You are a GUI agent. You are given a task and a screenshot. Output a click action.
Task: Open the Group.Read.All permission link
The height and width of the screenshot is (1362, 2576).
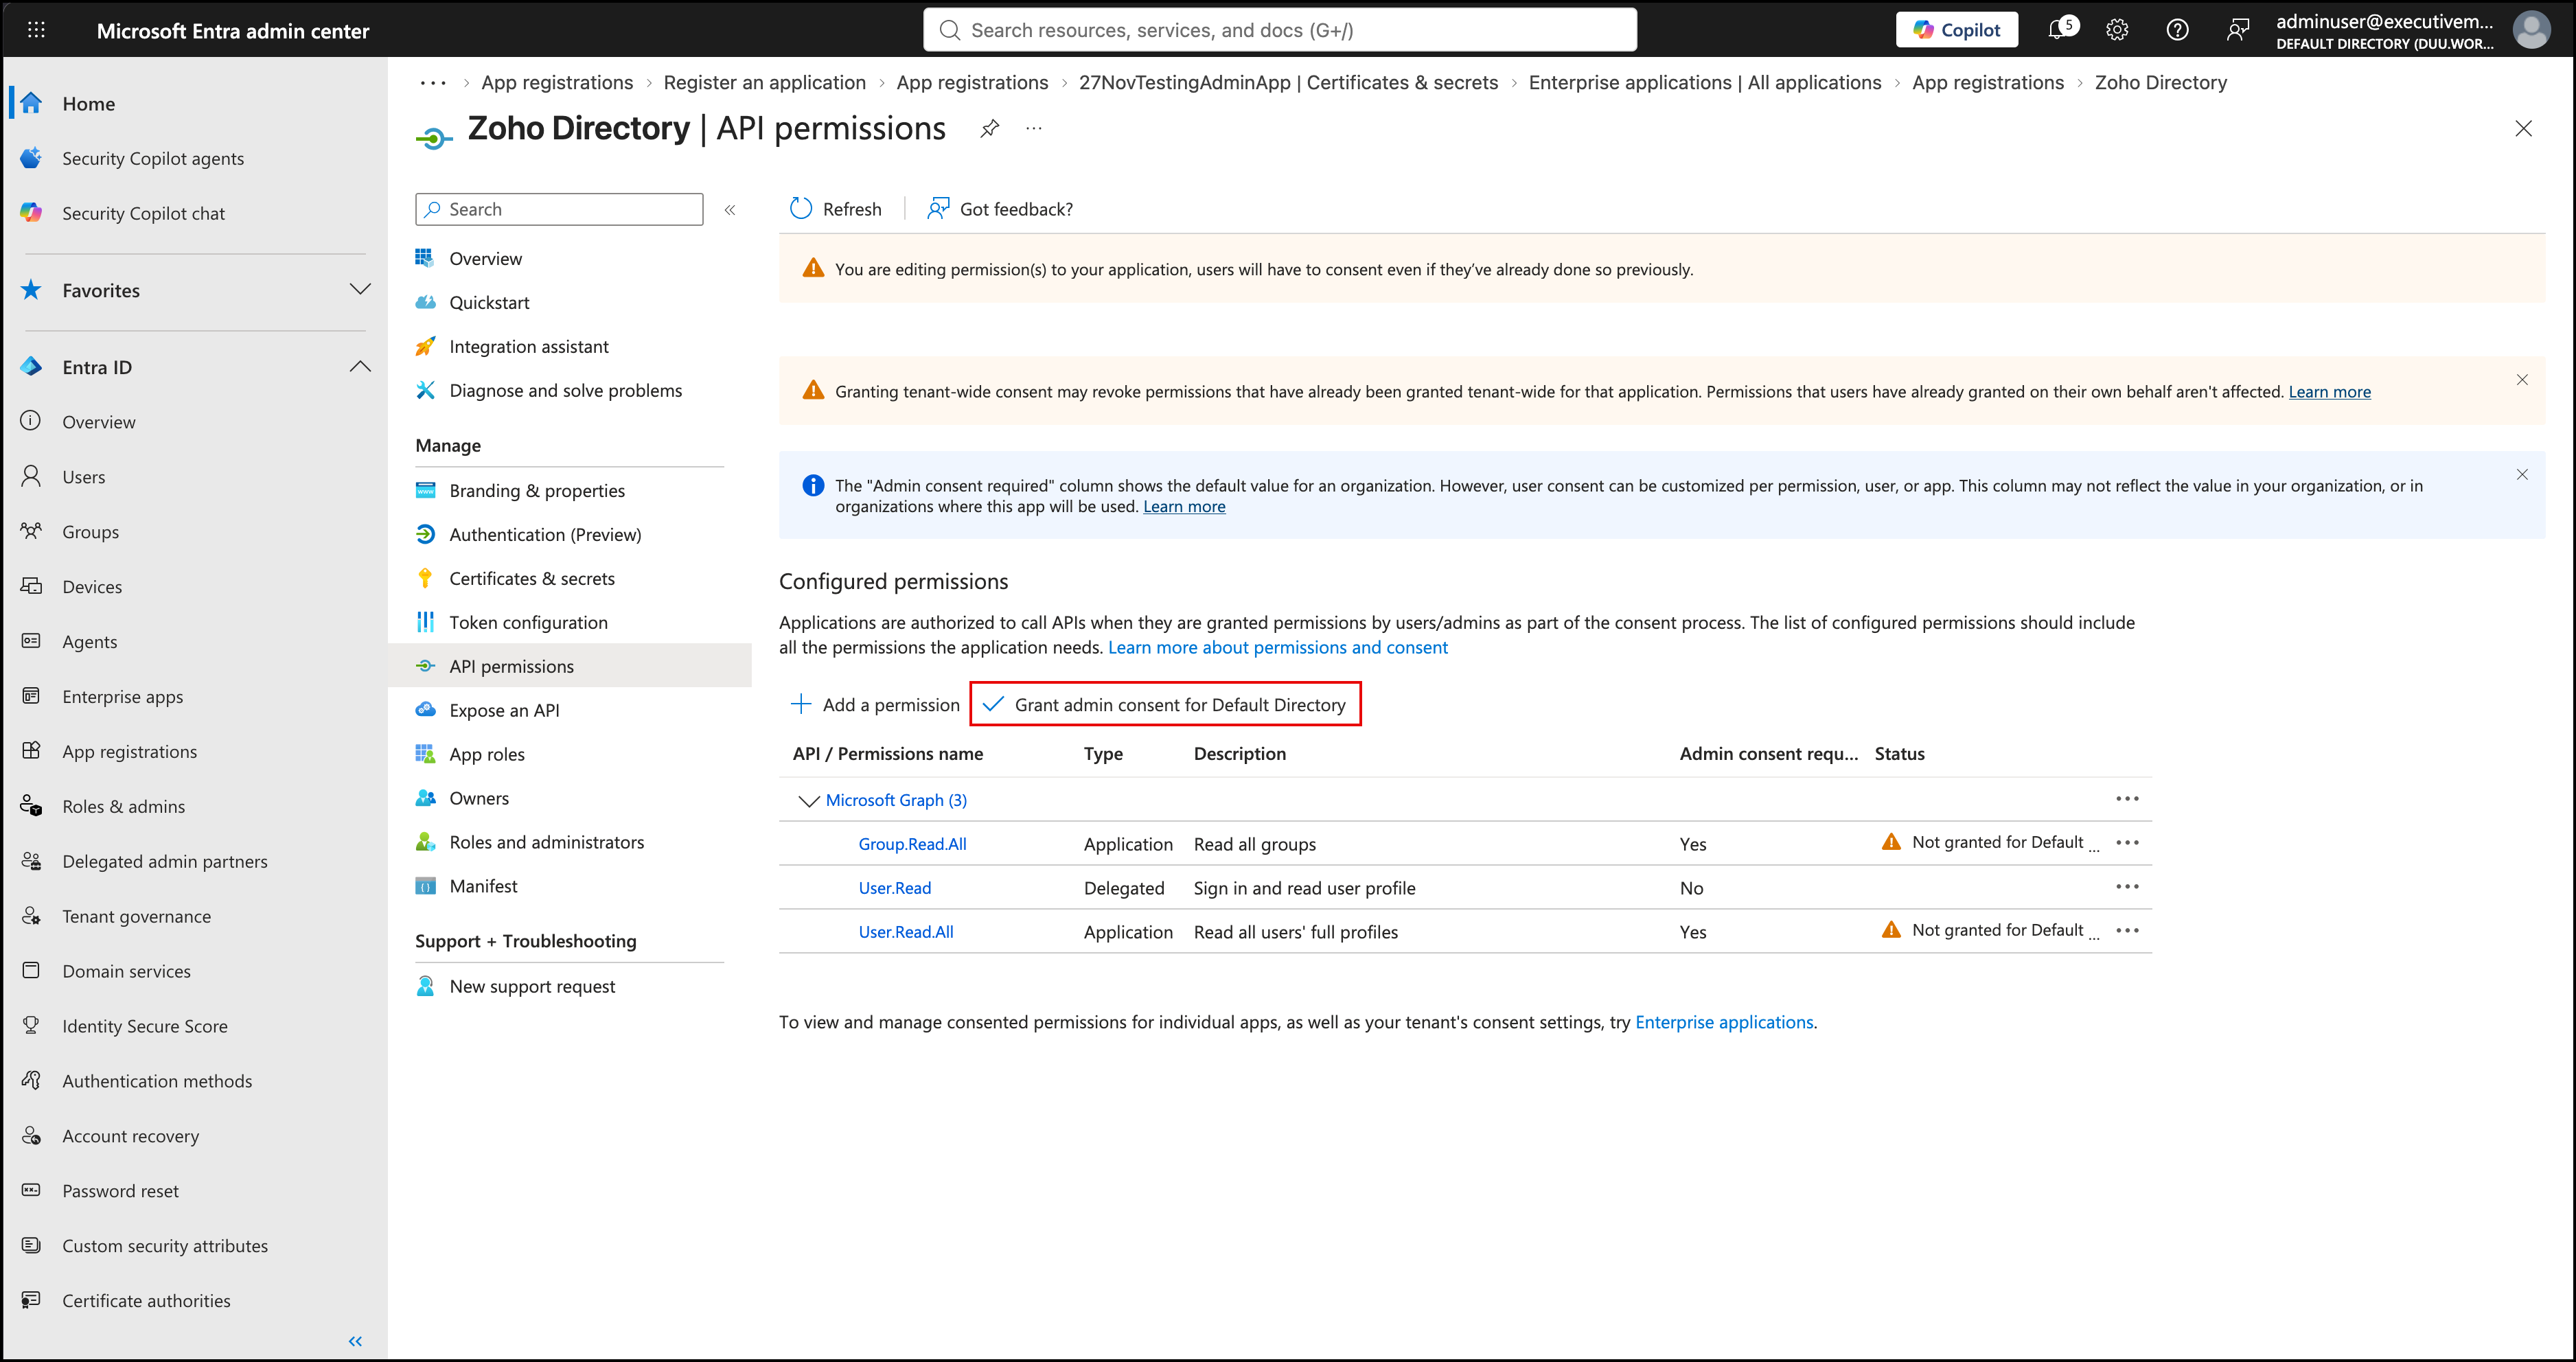click(912, 844)
